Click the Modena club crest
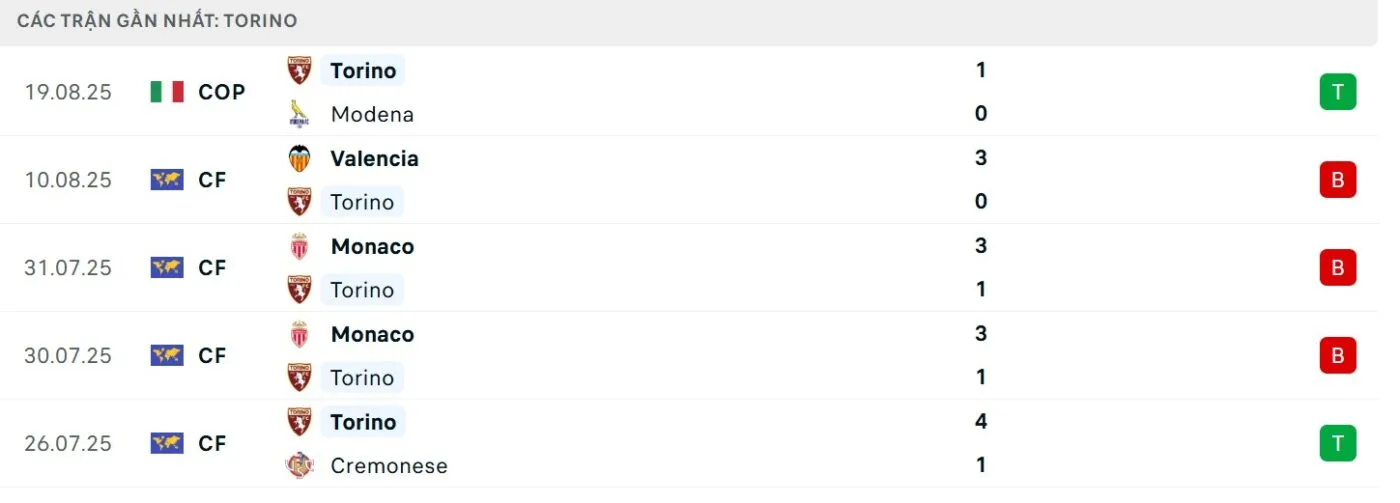 coord(298,114)
